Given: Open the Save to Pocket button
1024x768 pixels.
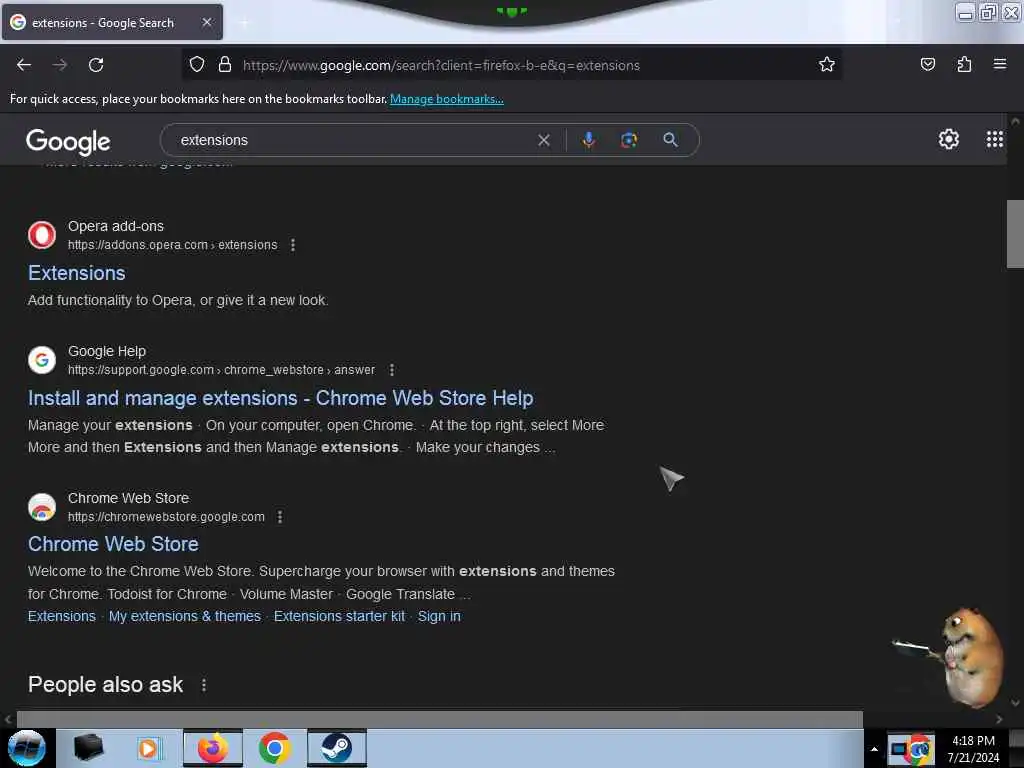Looking at the screenshot, I should [927, 64].
